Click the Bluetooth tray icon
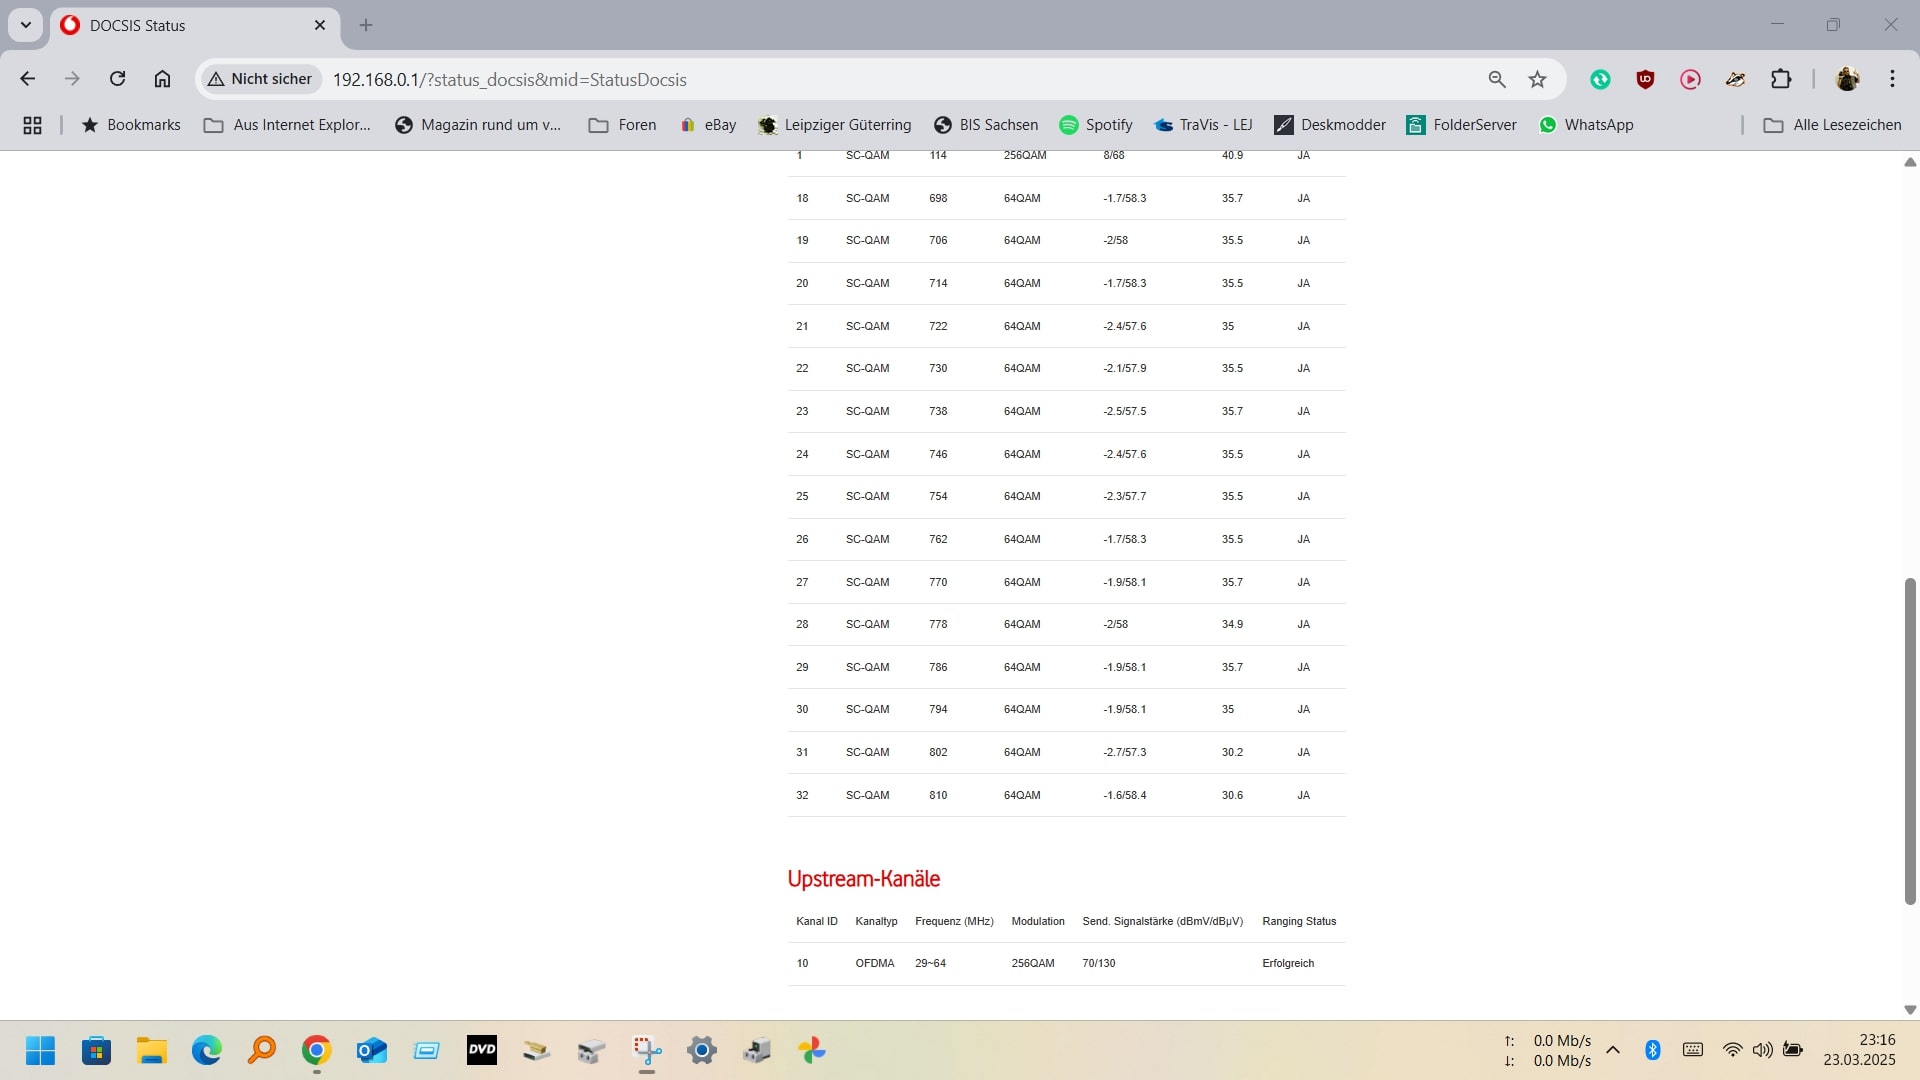Viewport: 1920px width, 1080px height. click(x=1653, y=1049)
